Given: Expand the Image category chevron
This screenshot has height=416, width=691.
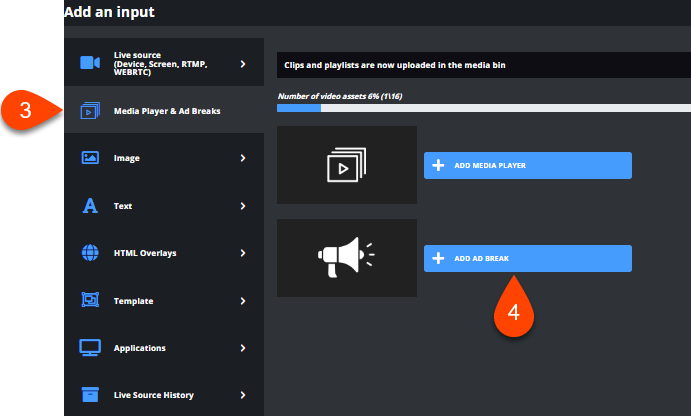Looking at the screenshot, I should pos(243,158).
